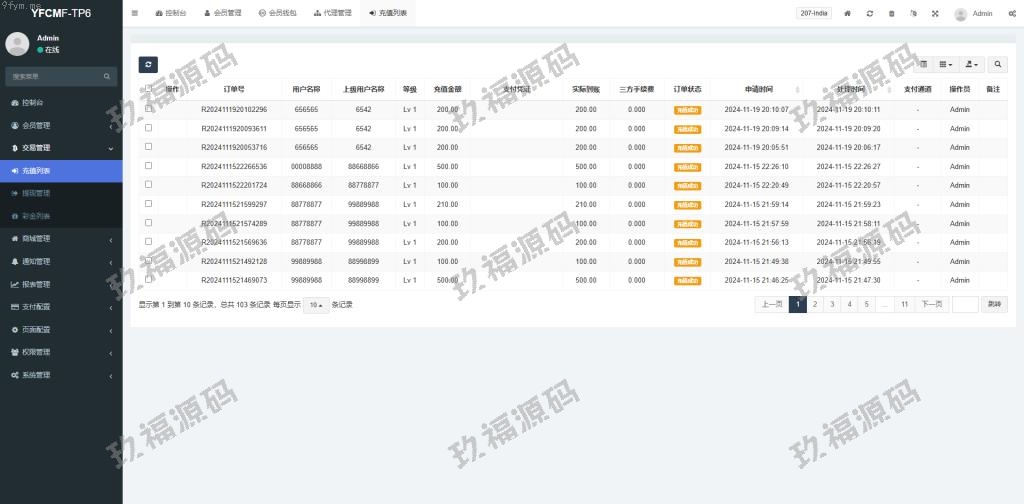Toggle the table card view icon
The height and width of the screenshot is (504, 1024).
pos(923,64)
